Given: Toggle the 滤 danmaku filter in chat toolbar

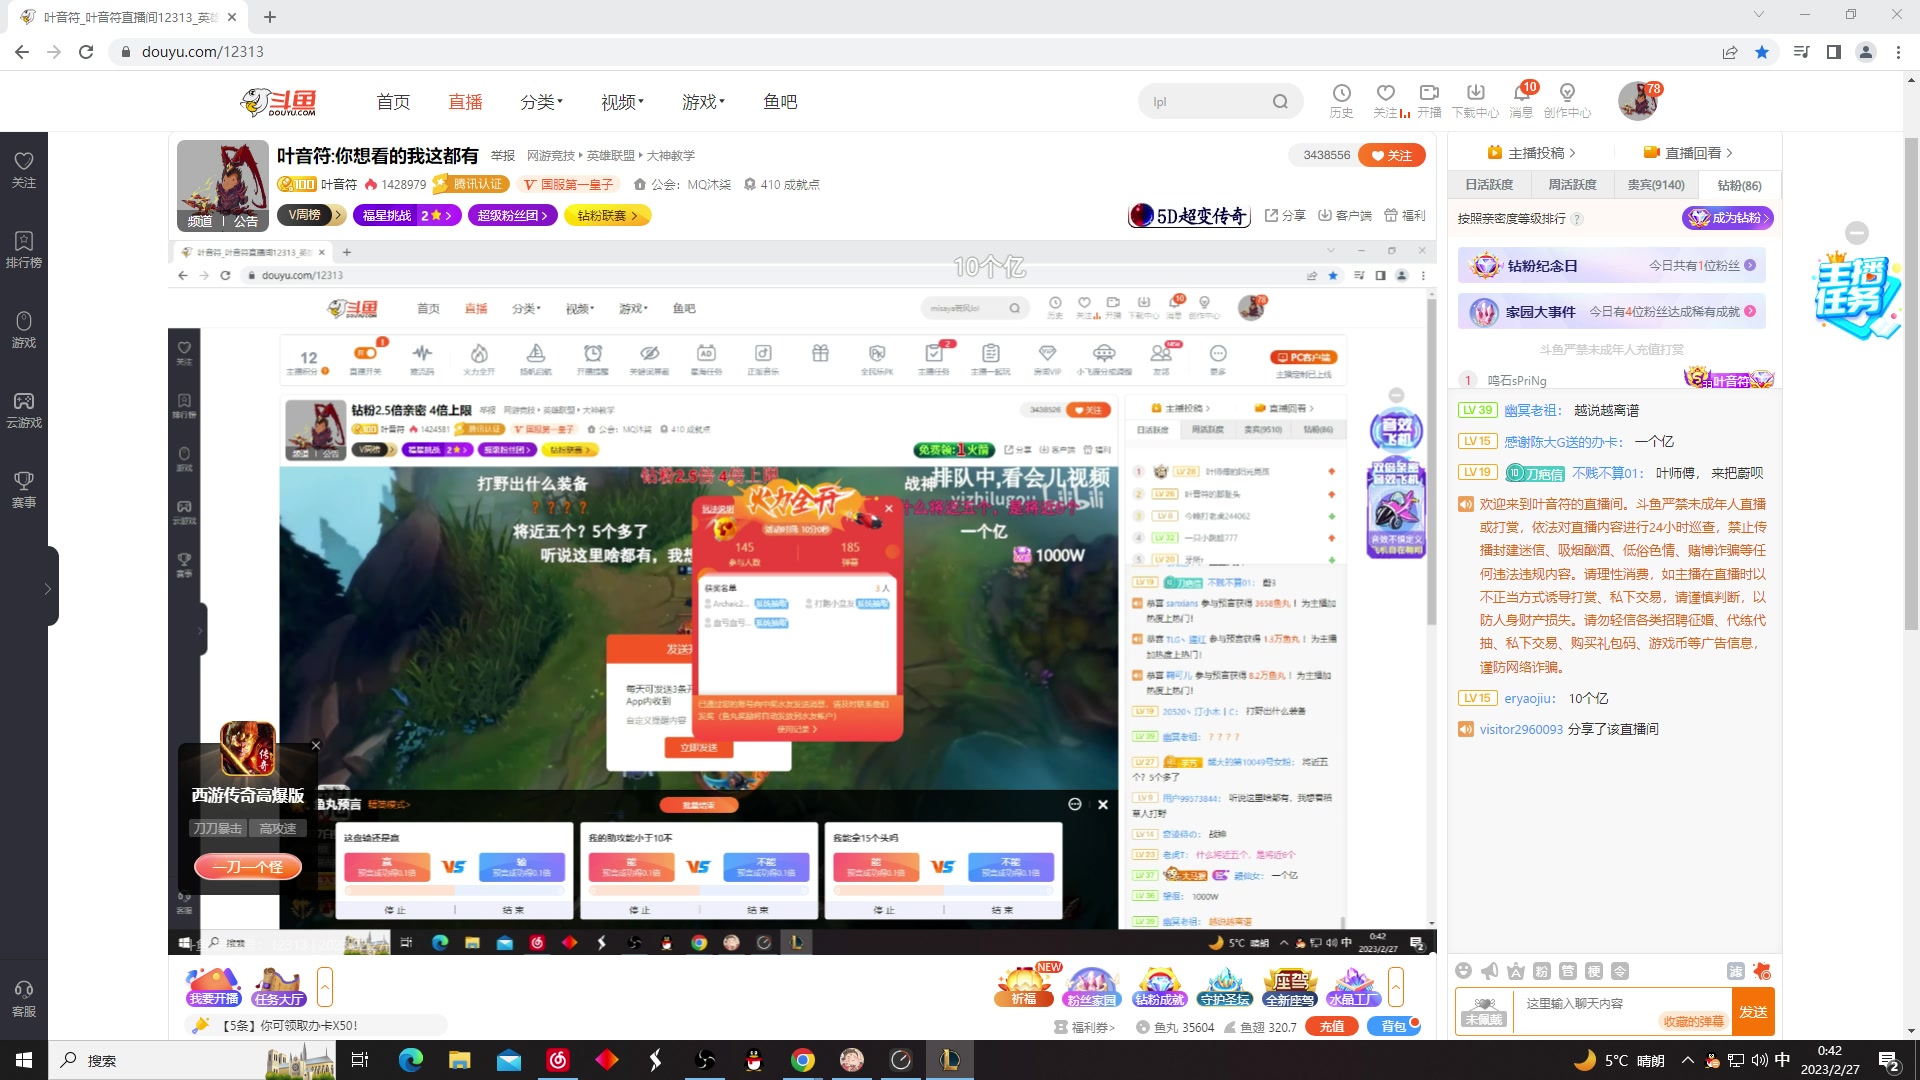Looking at the screenshot, I should (x=1735, y=971).
